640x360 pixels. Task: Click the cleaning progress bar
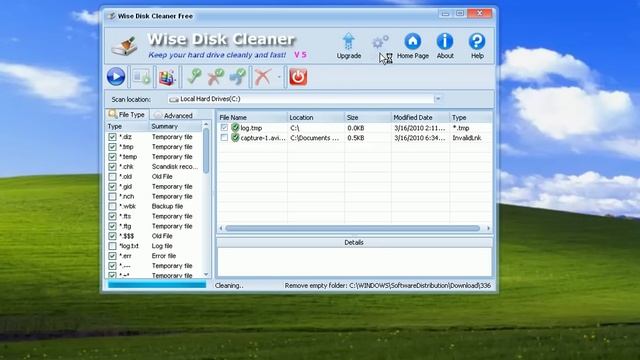pos(157,285)
